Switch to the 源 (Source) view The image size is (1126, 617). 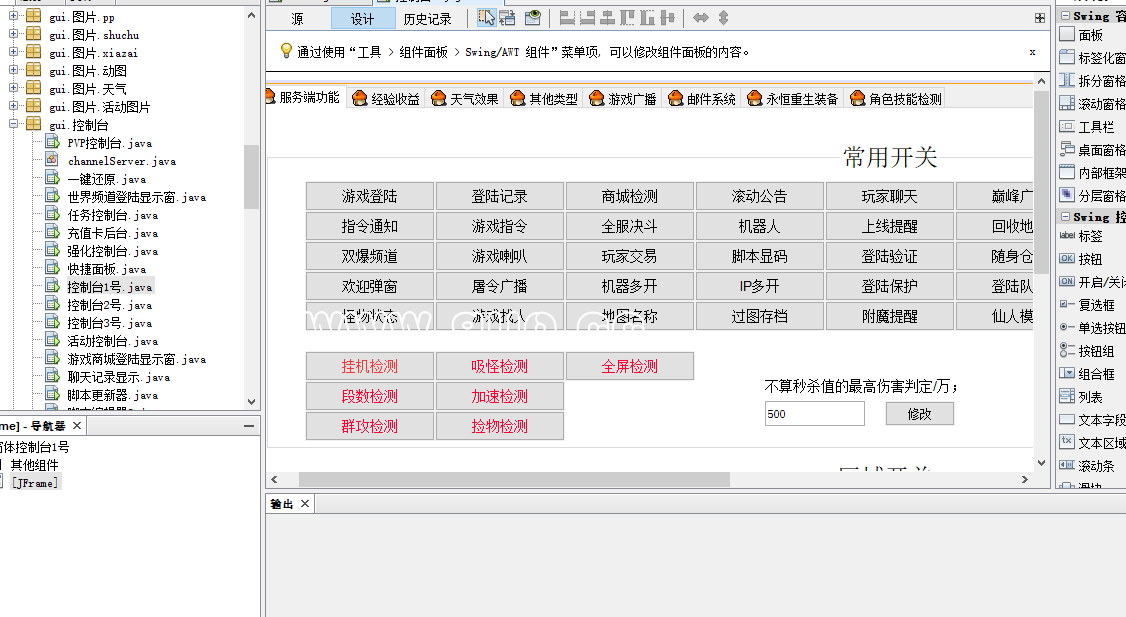(297, 19)
